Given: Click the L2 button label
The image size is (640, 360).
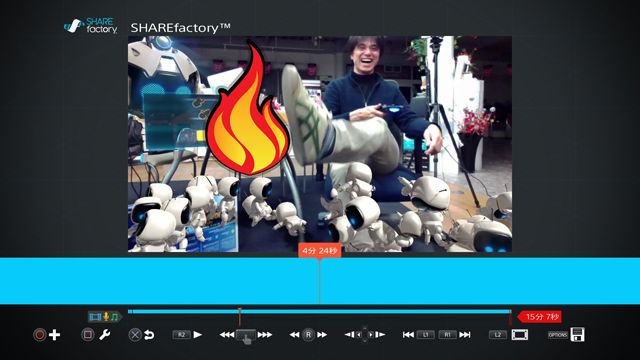Looking at the screenshot, I should 498,335.
